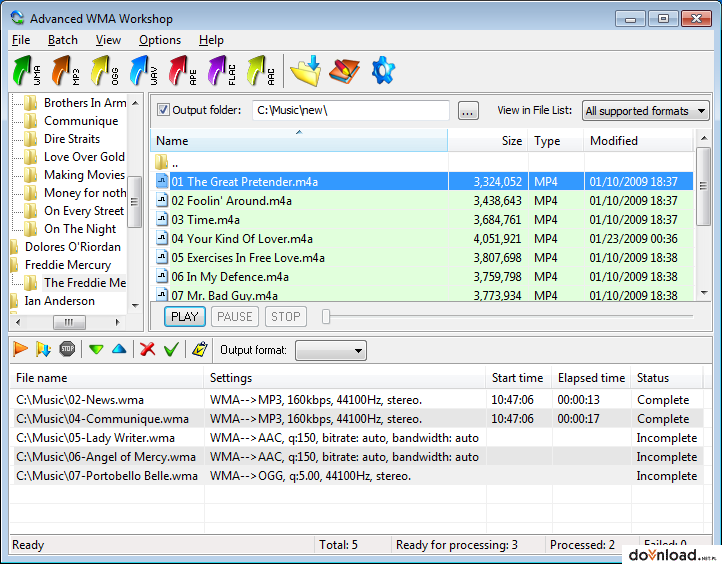Click the convert to APE arrow icon
This screenshot has width=722, height=564.
click(183, 70)
